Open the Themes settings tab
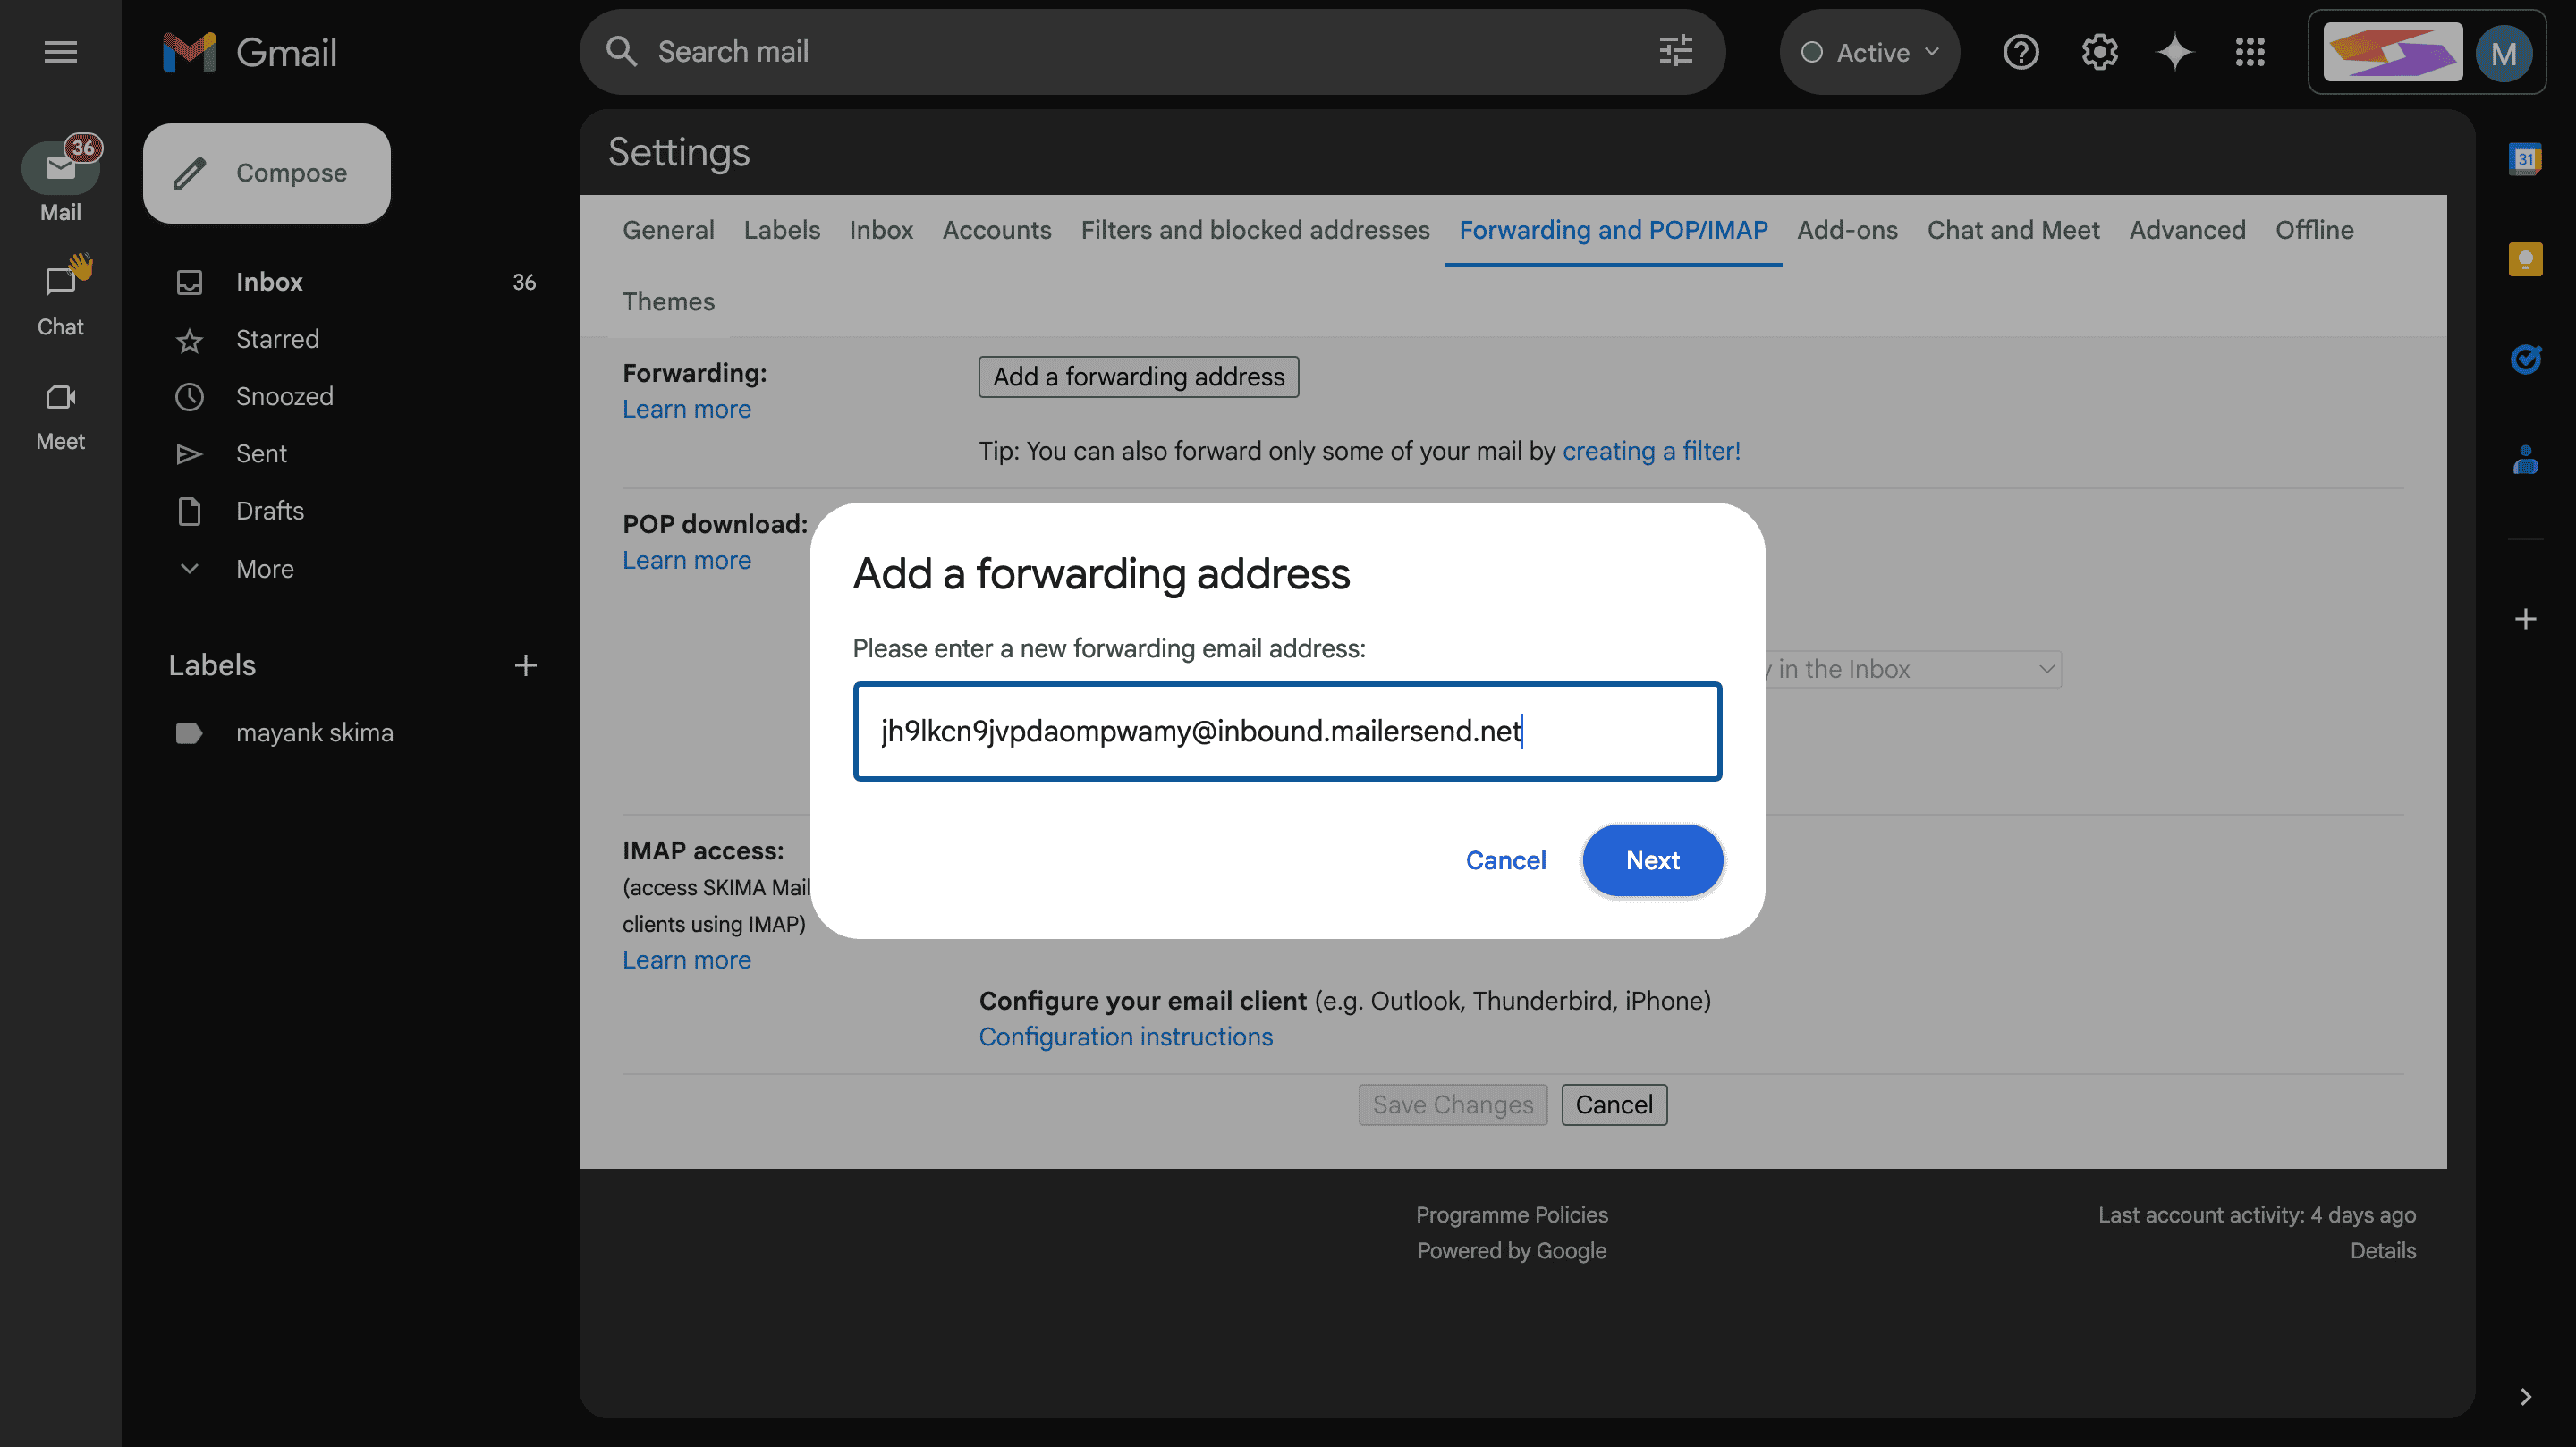Image resolution: width=2576 pixels, height=1447 pixels. coord(668,302)
